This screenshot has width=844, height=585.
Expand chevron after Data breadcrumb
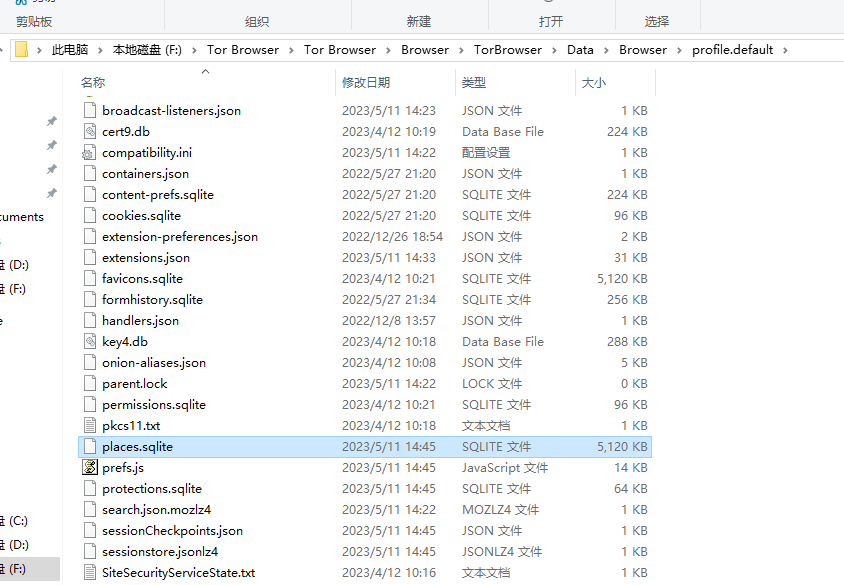pyautogui.click(x=606, y=50)
